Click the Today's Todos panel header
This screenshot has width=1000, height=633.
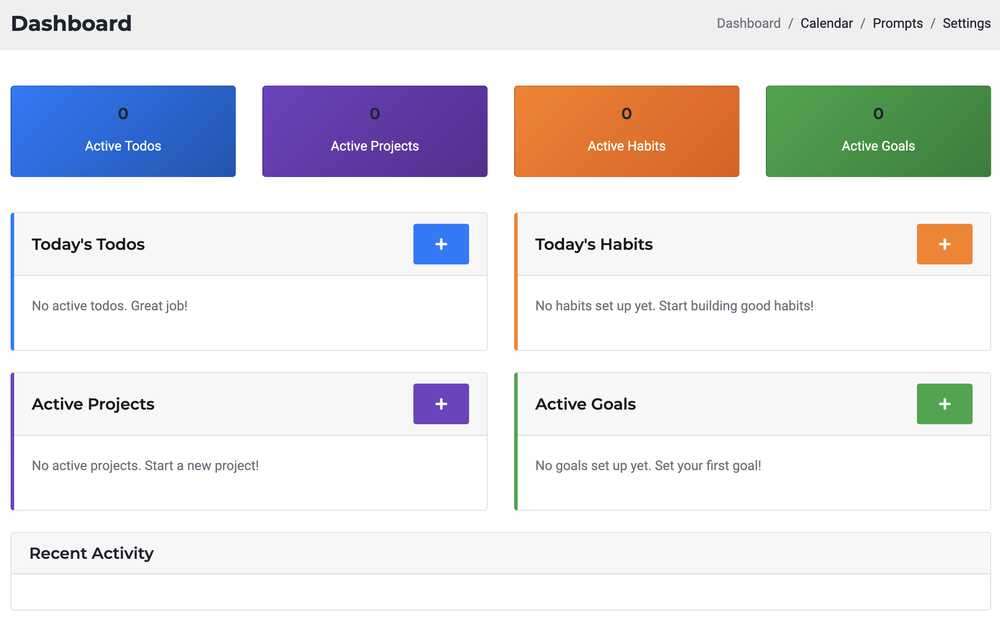87,244
